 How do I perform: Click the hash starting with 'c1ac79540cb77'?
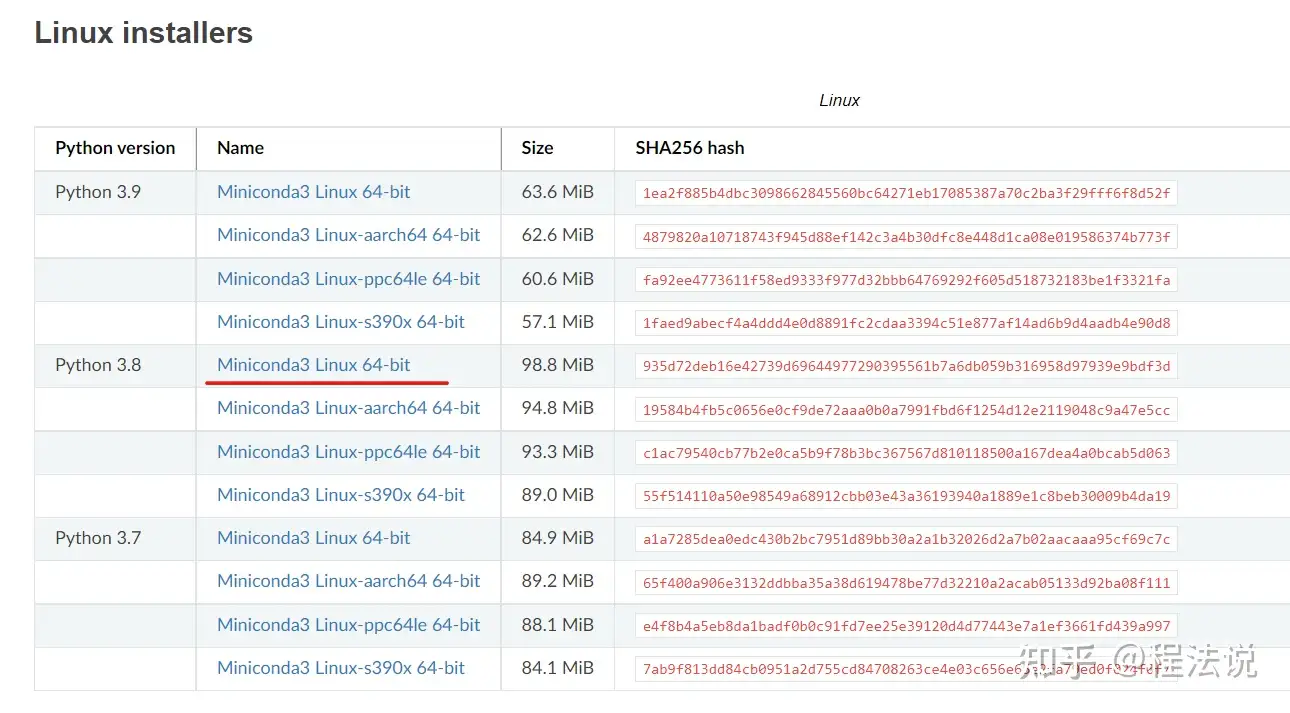pos(906,453)
